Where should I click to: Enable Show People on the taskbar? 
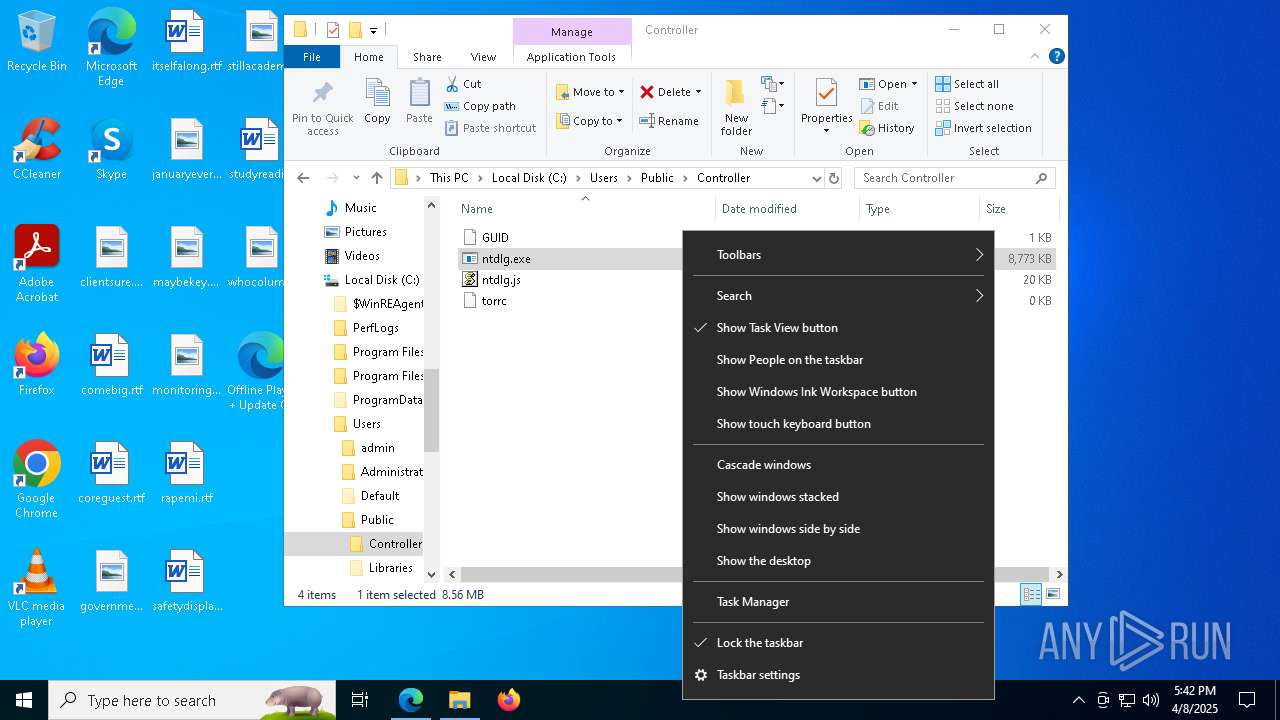(x=789, y=360)
